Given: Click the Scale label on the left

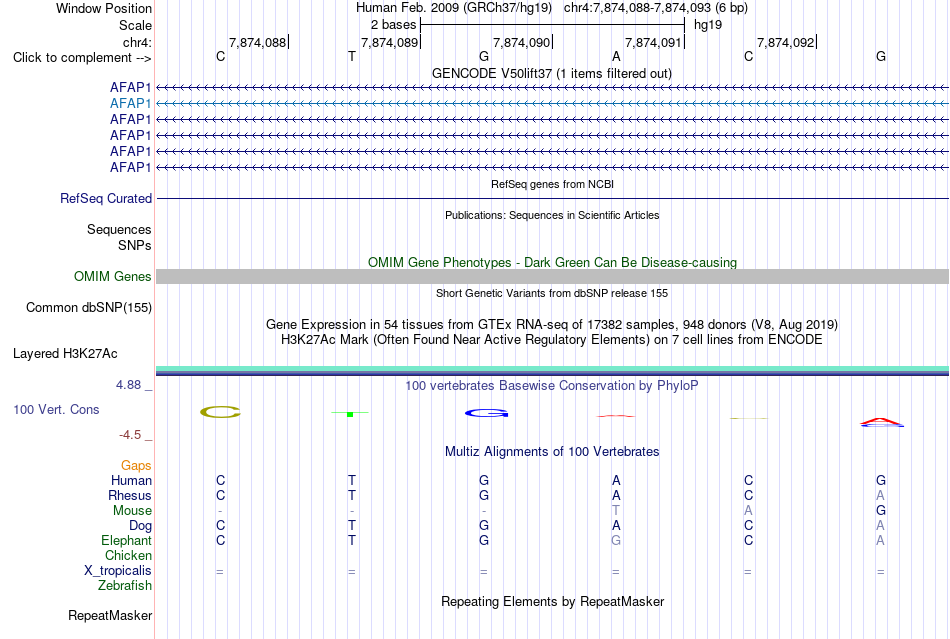Looking at the screenshot, I should click(135, 25).
